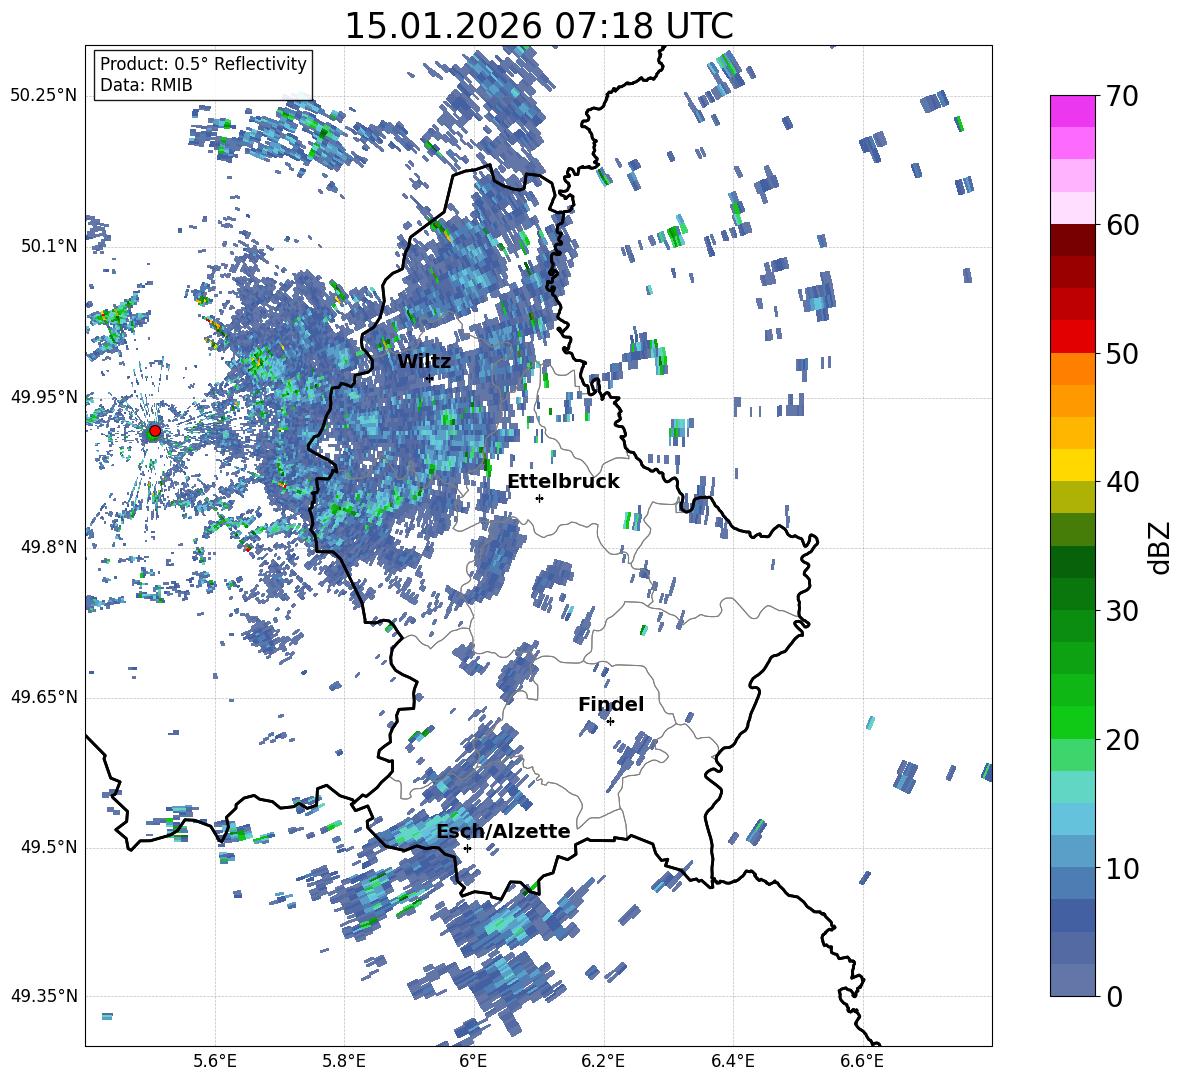Click the 49.5°N latitude label
Viewport: 1184px width, 1081px height.
[48, 846]
